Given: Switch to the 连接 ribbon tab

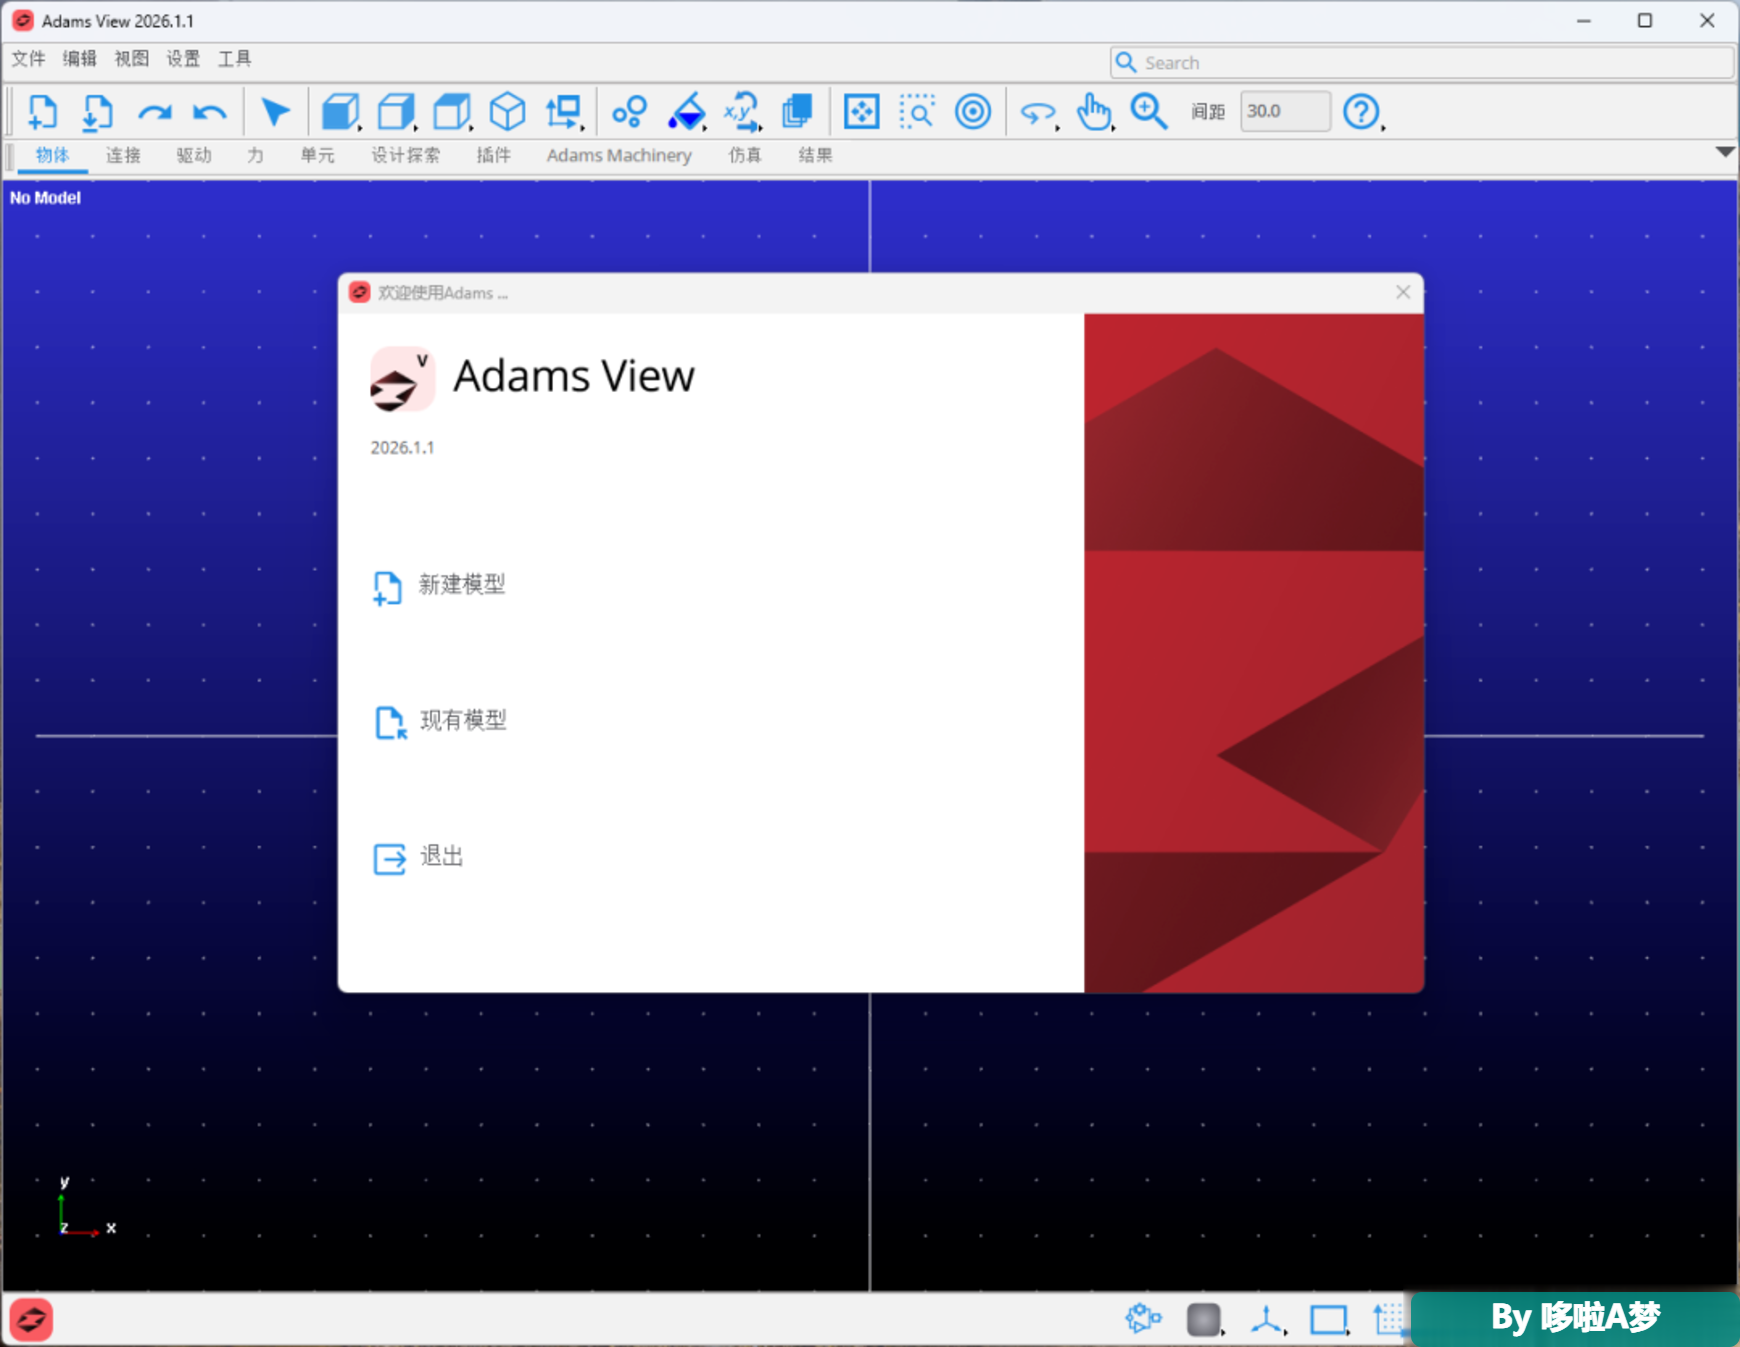Looking at the screenshot, I should tap(123, 155).
